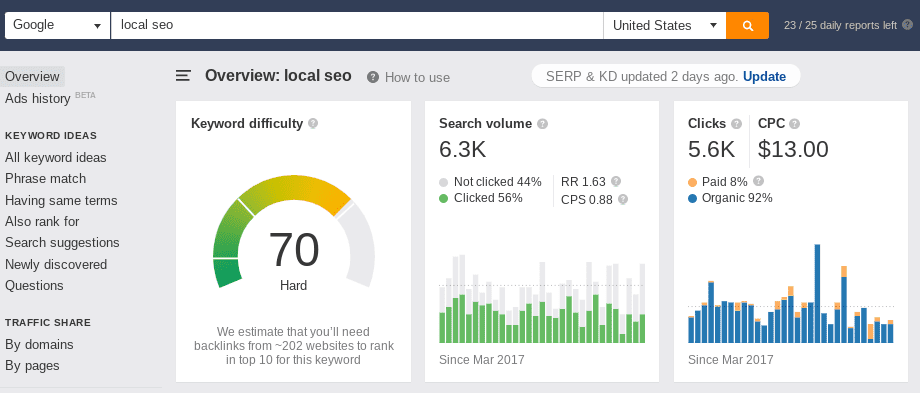This screenshot has height=393, width=920.
Task: Click the orange search button
Action: (747, 25)
